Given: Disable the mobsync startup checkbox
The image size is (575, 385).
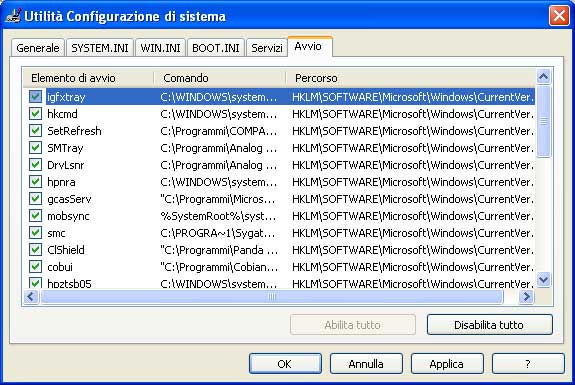Looking at the screenshot, I should (35, 216).
